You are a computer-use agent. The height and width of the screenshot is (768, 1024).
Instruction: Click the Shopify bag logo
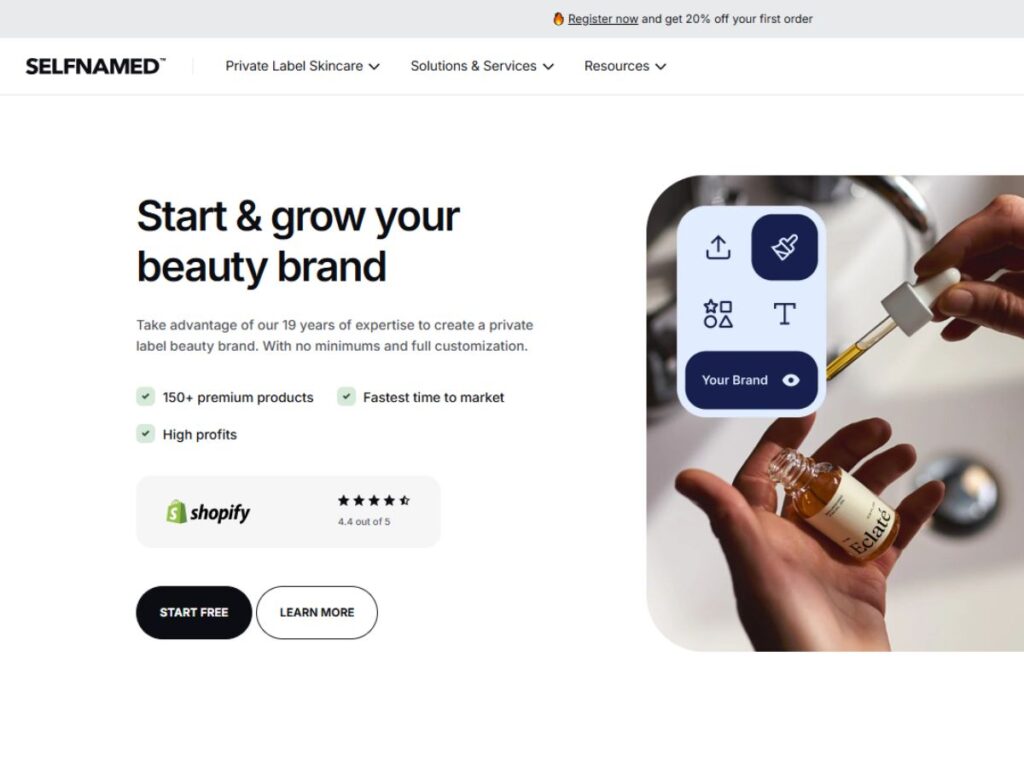[176, 512]
